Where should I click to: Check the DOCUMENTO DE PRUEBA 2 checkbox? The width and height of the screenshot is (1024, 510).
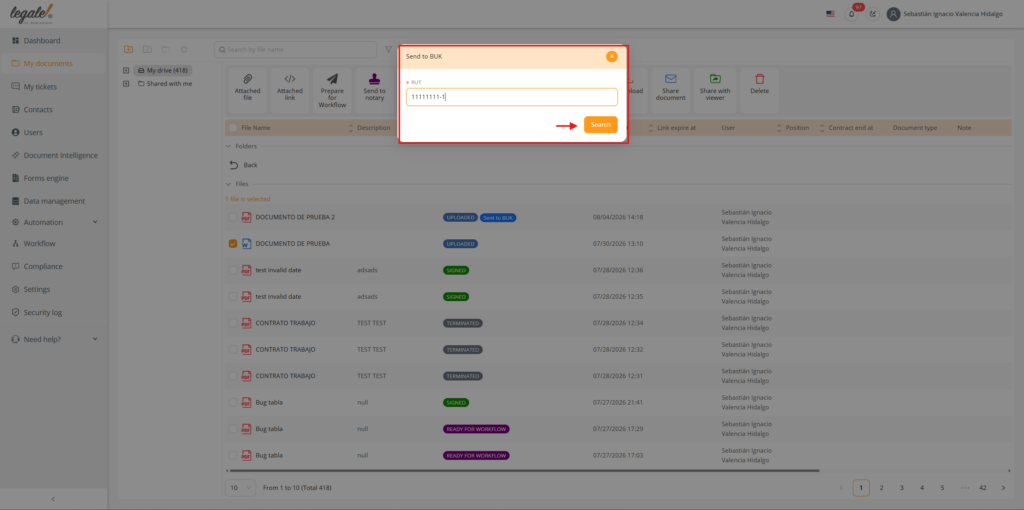tap(233, 217)
